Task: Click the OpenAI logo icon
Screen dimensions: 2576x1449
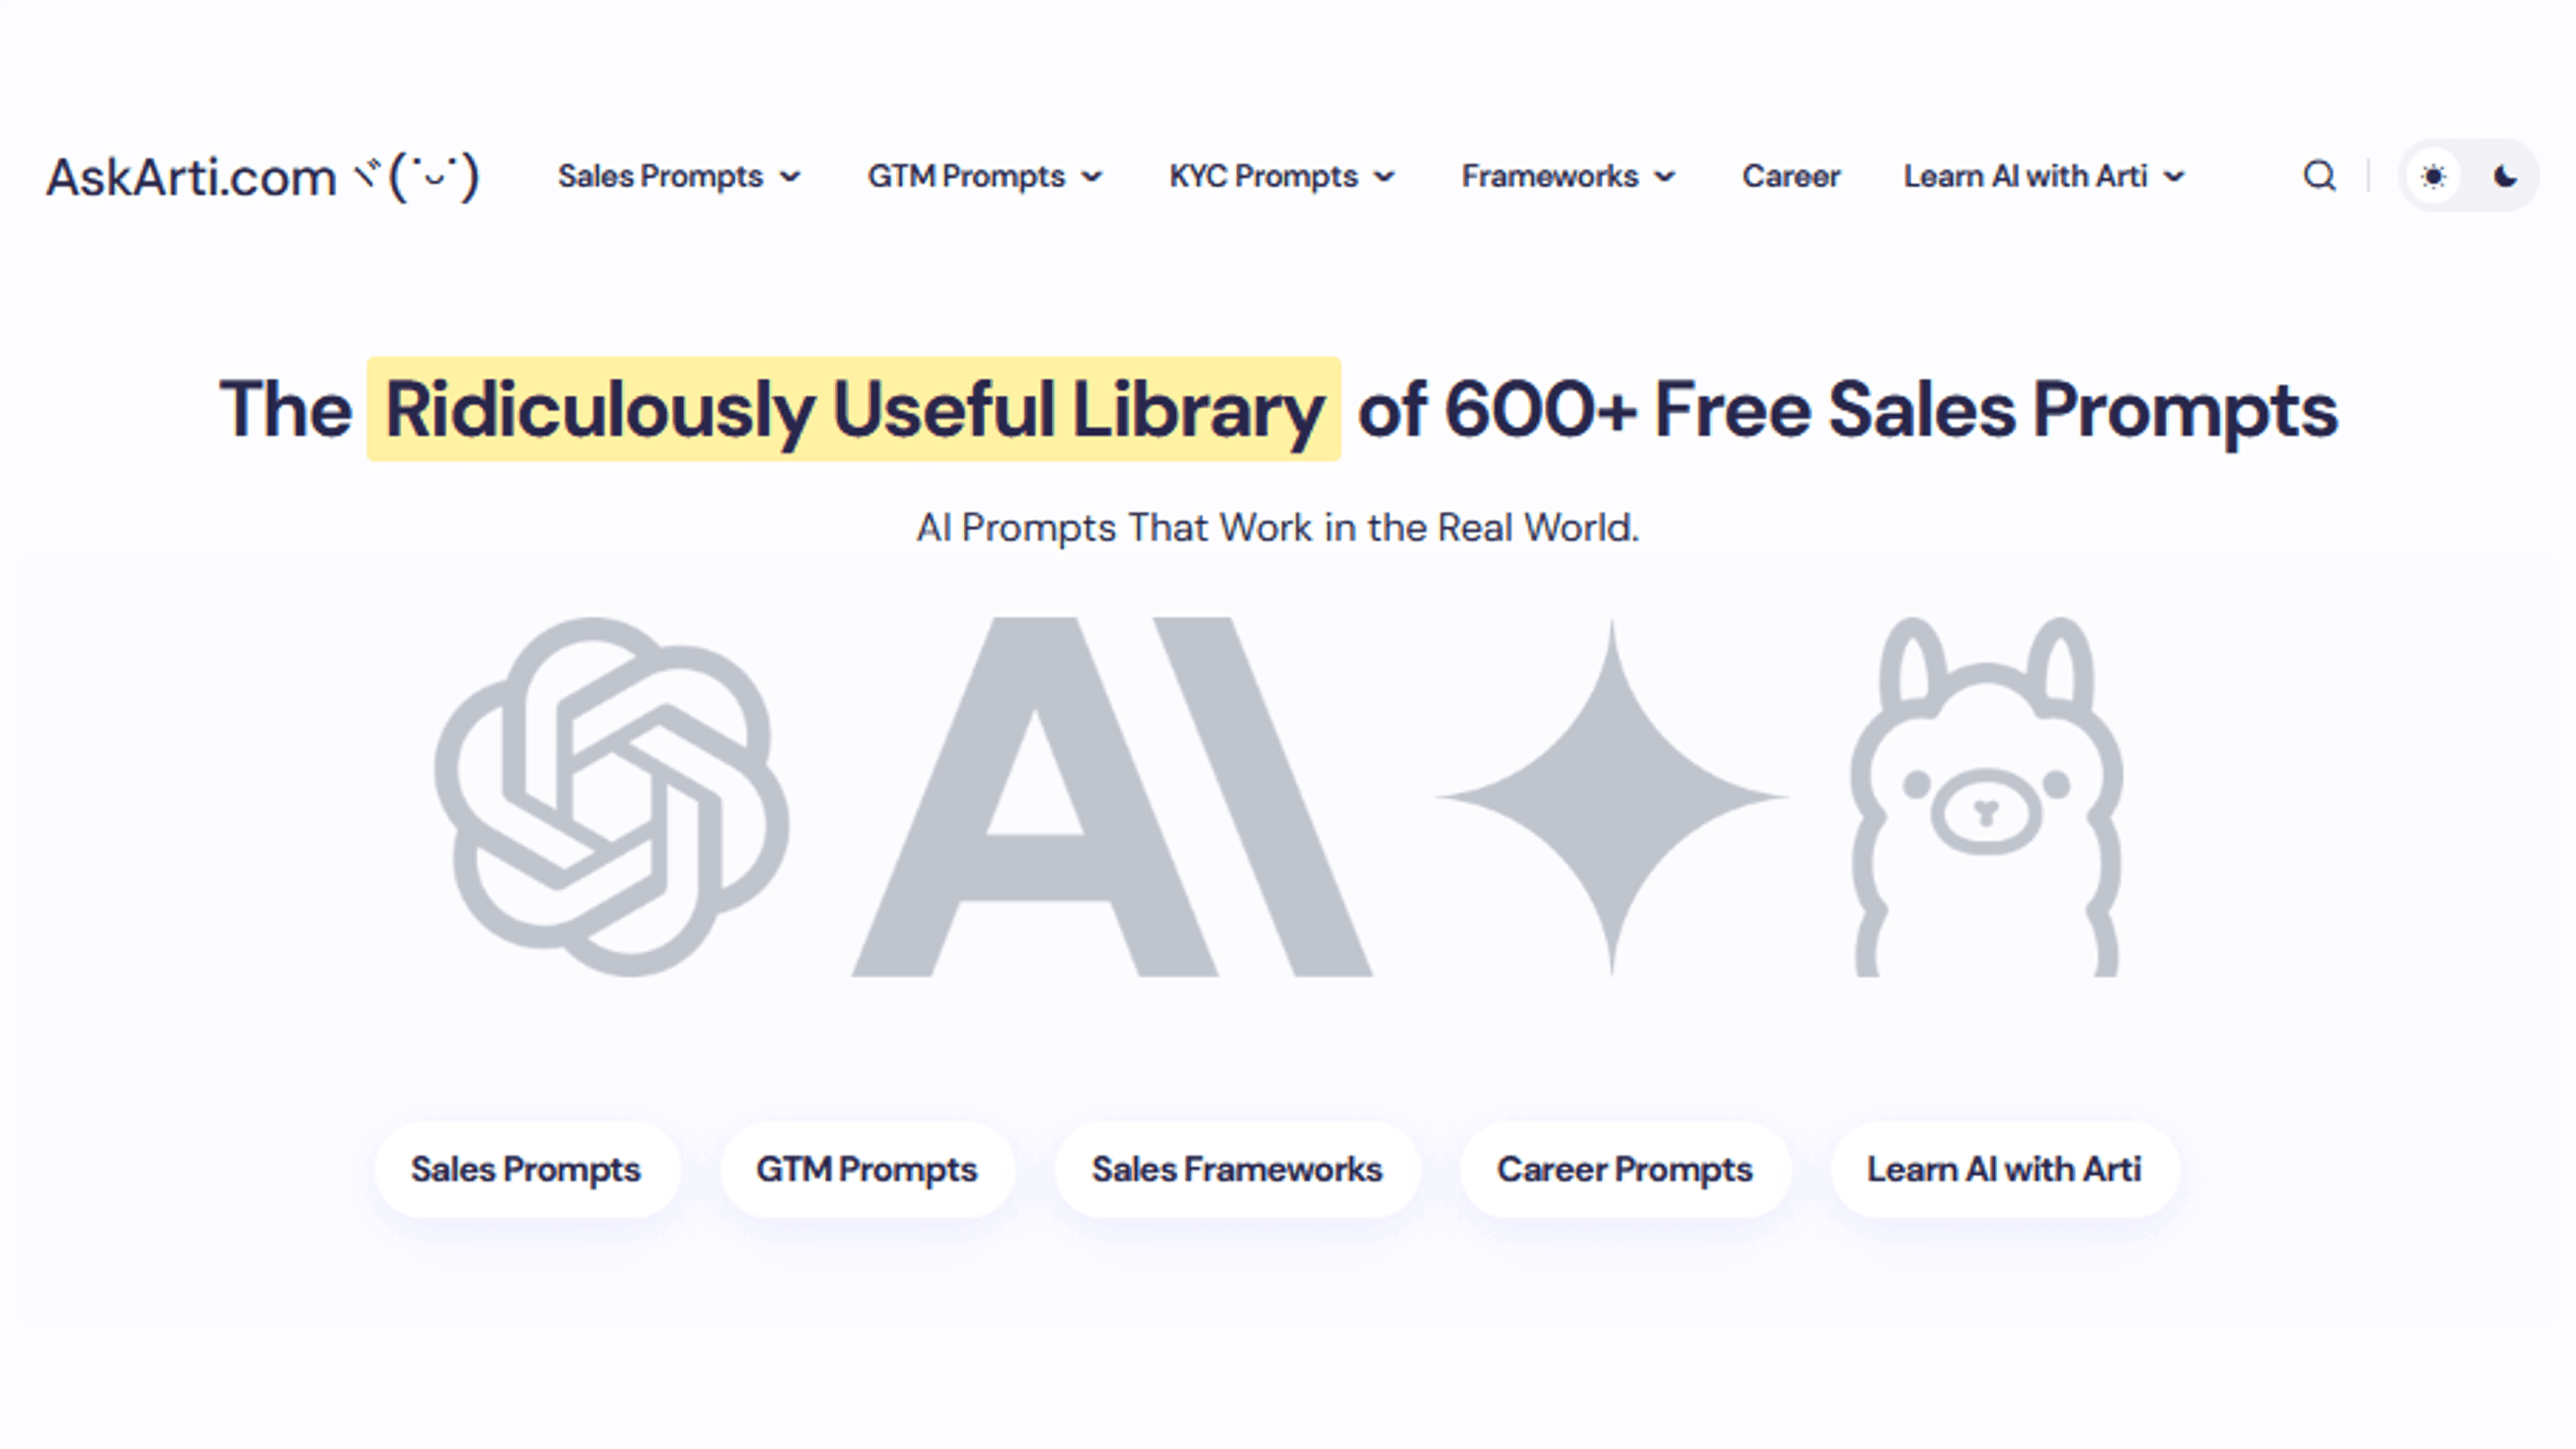Action: click(611, 797)
